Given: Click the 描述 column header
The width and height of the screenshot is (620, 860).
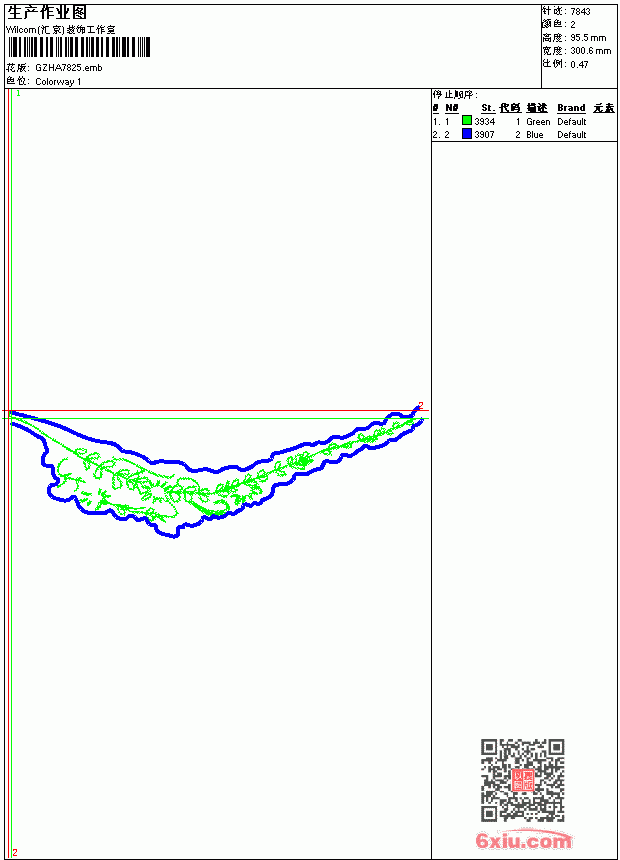Looking at the screenshot, I should 537,108.
